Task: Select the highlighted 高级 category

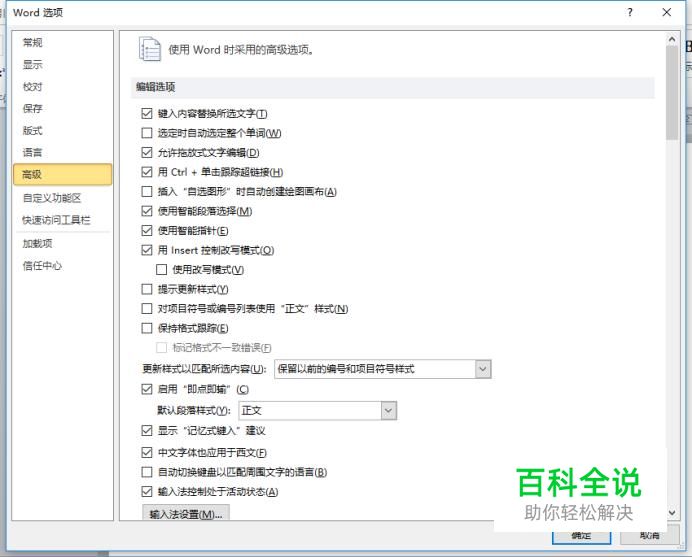Action: 62,174
